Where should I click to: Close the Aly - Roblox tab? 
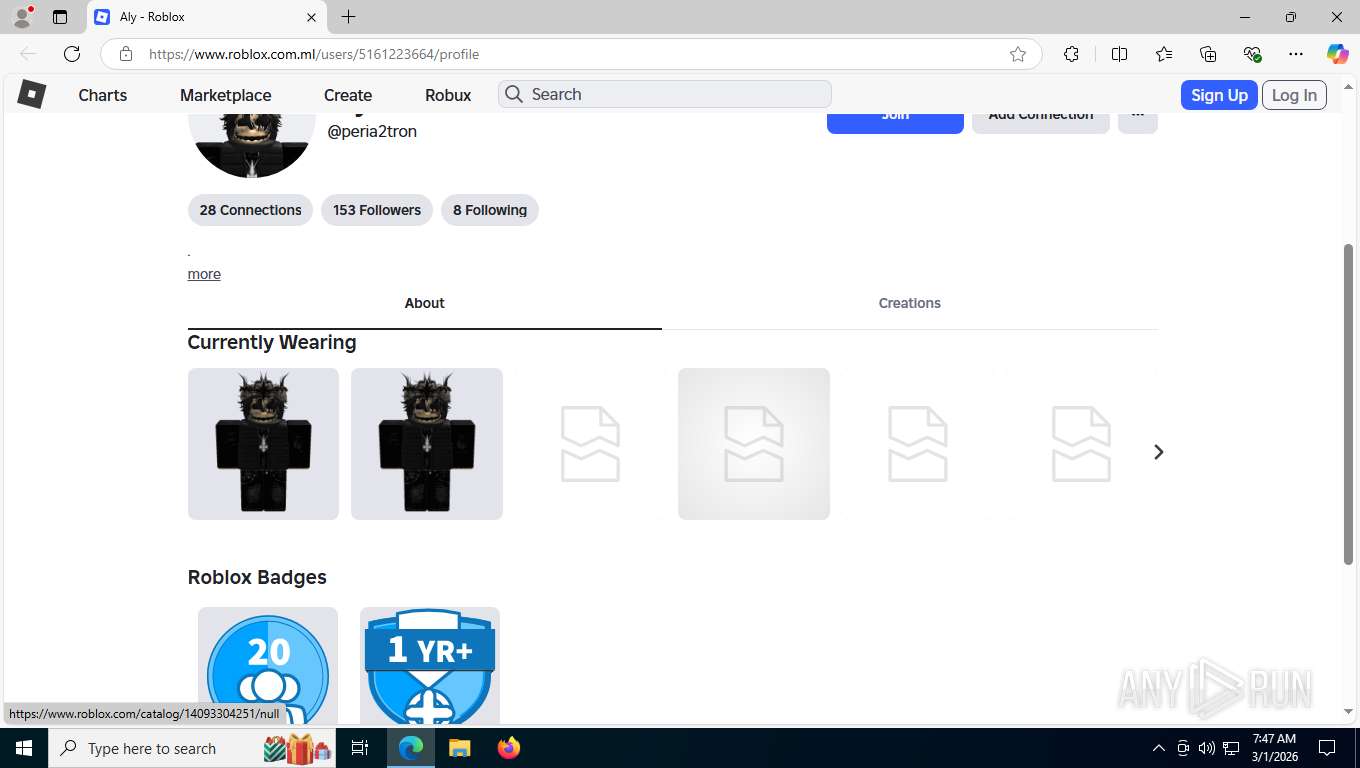(x=311, y=17)
